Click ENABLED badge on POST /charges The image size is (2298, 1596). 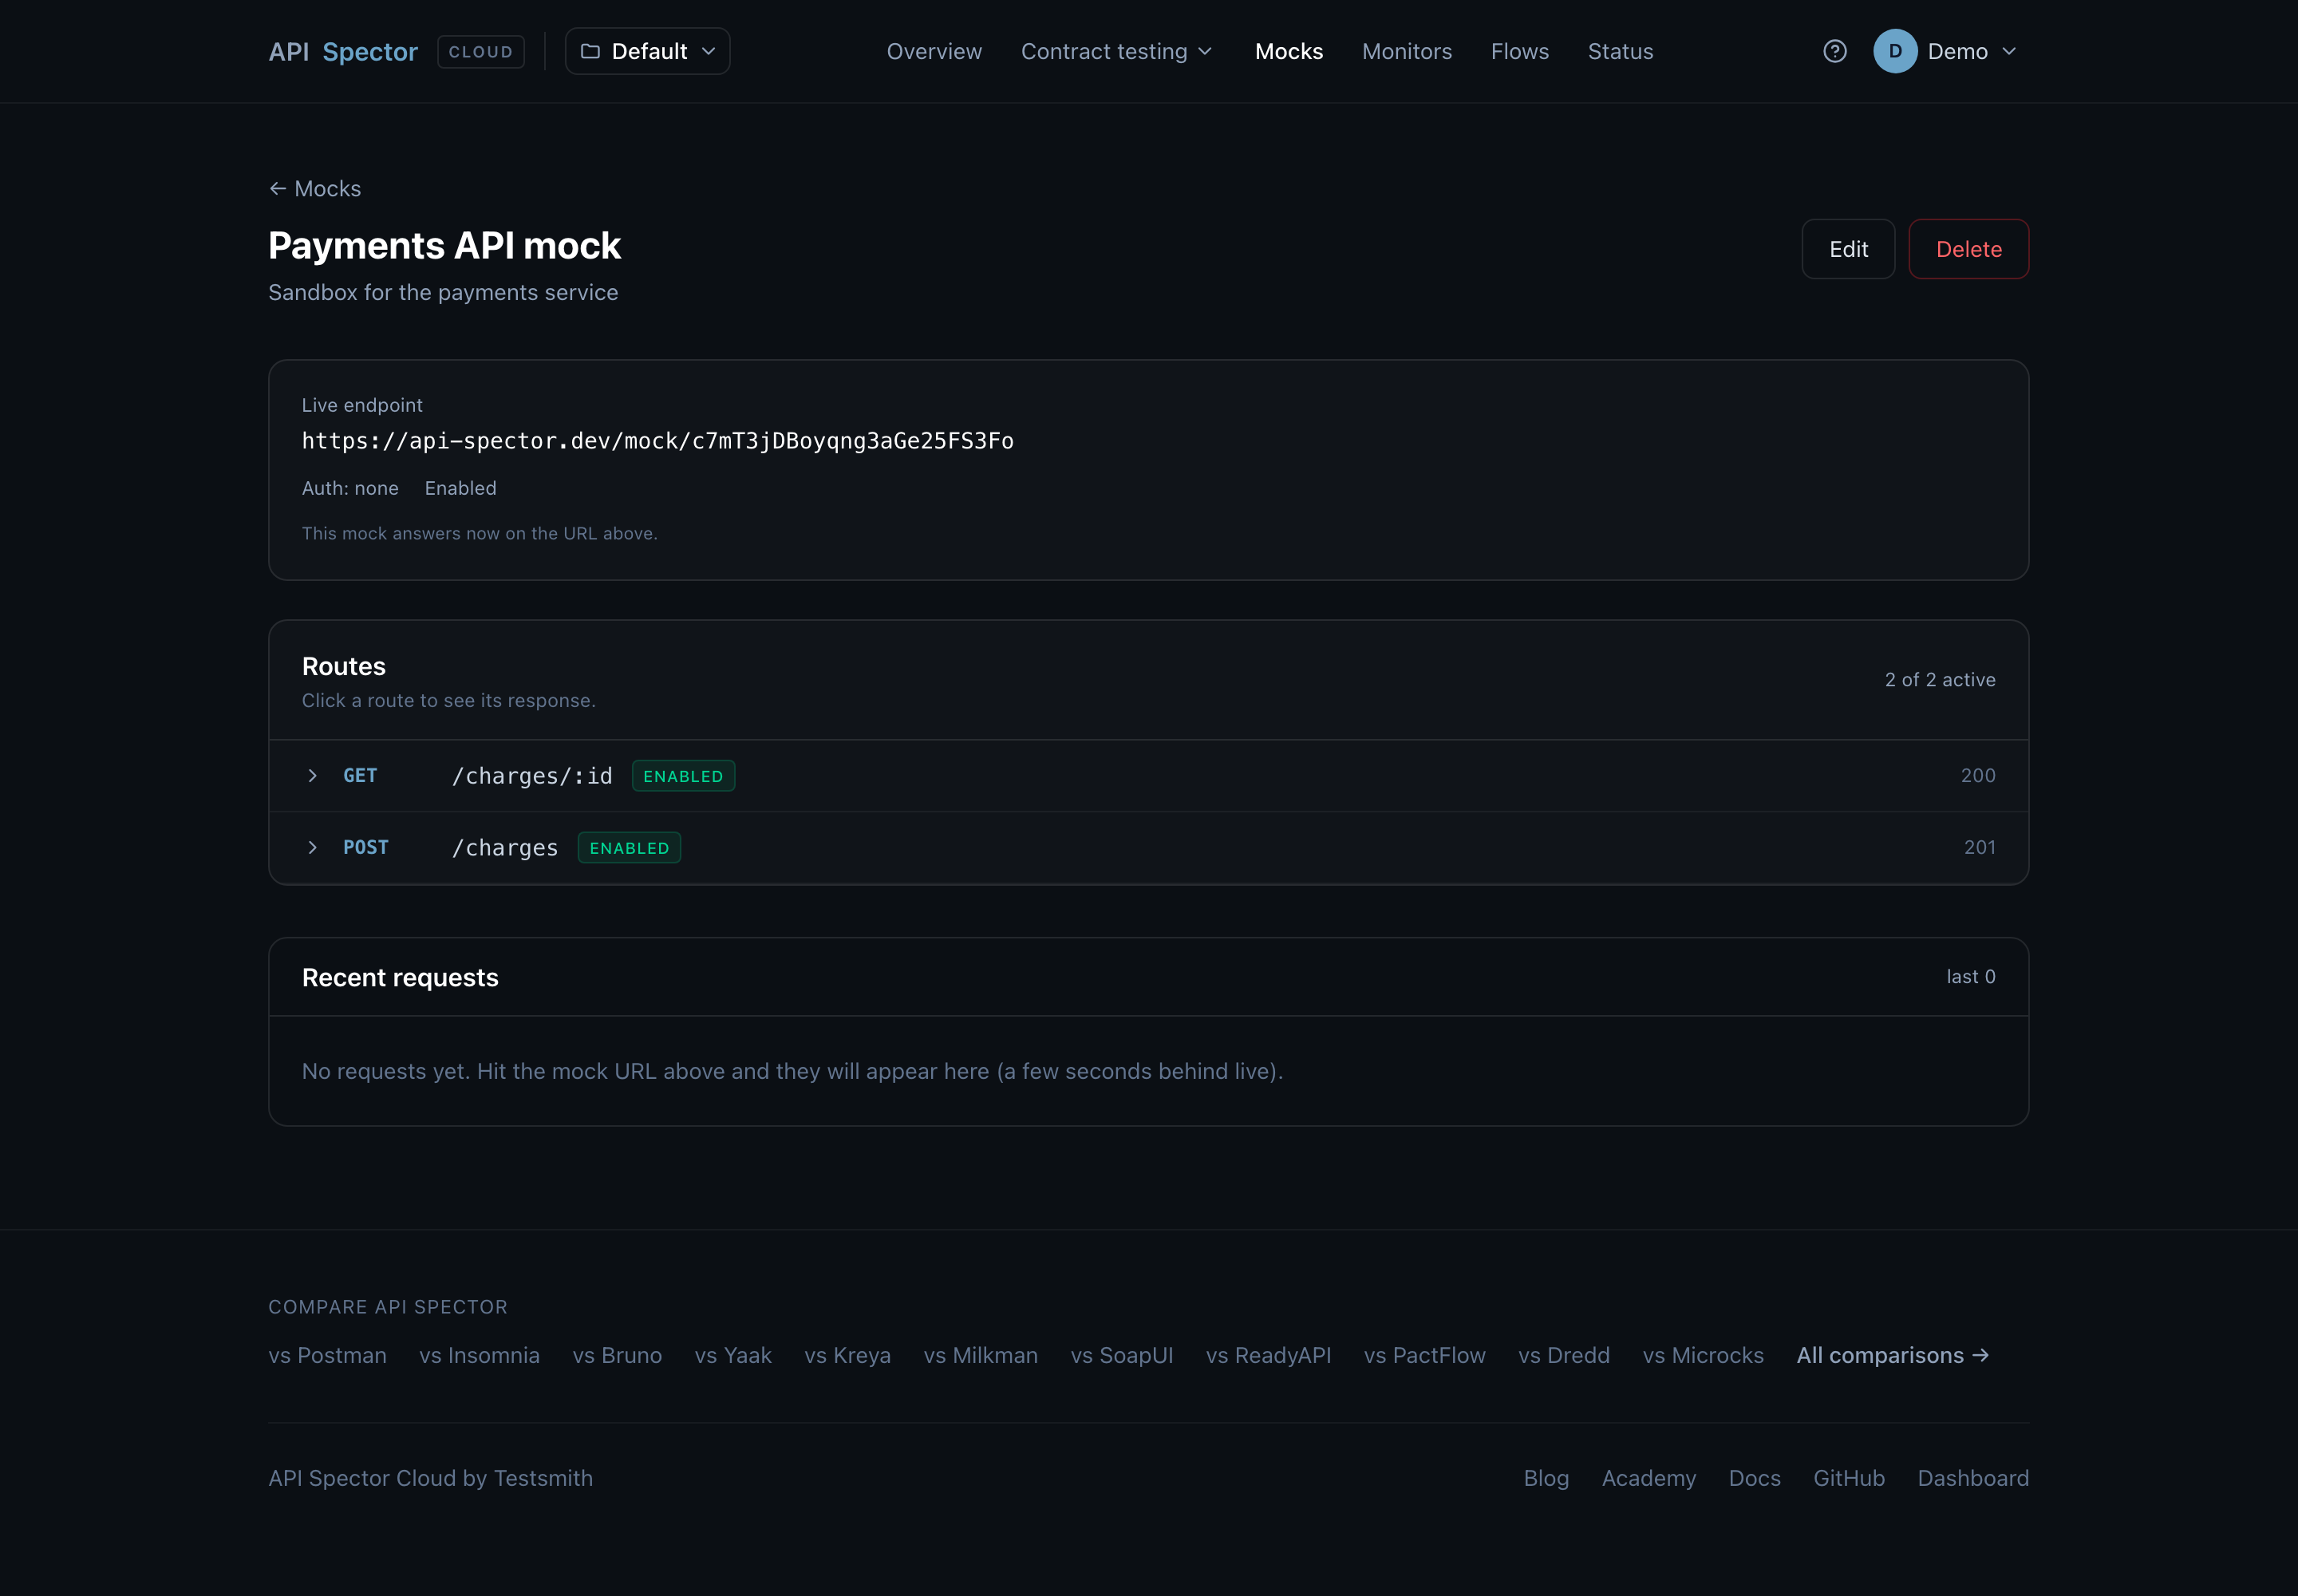(x=630, y=848)
